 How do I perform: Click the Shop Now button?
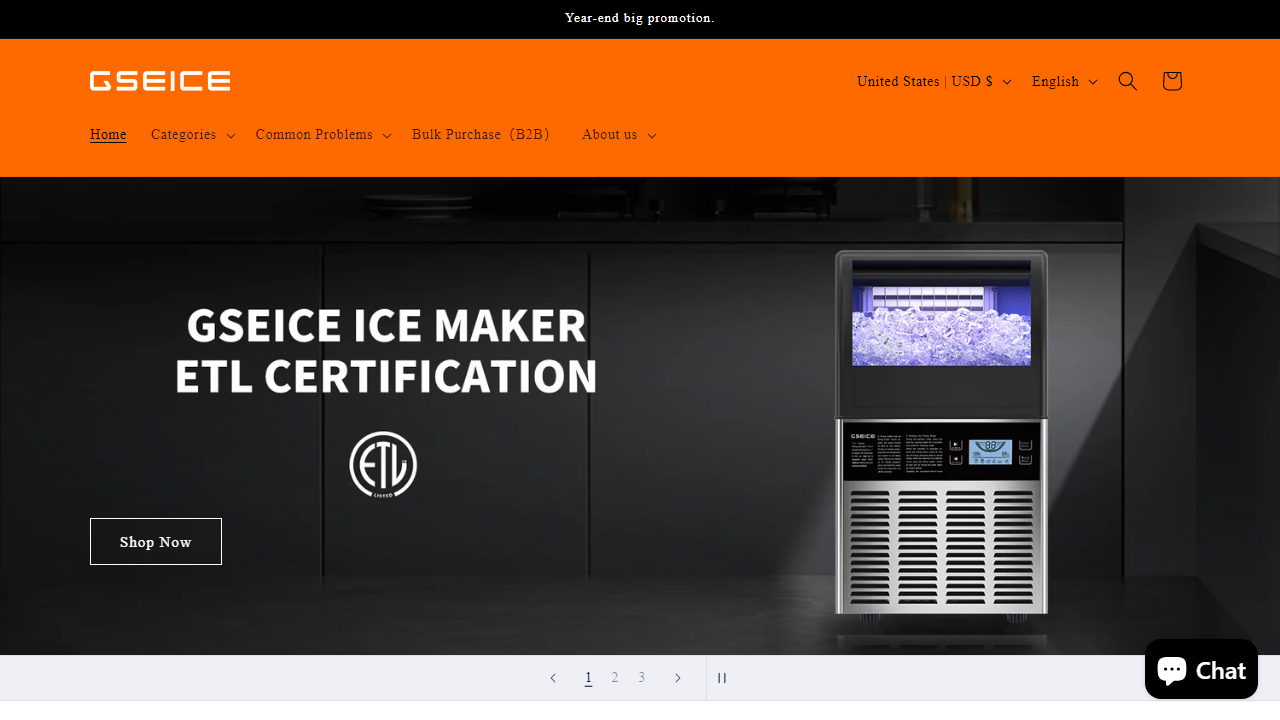pos(156,542)
